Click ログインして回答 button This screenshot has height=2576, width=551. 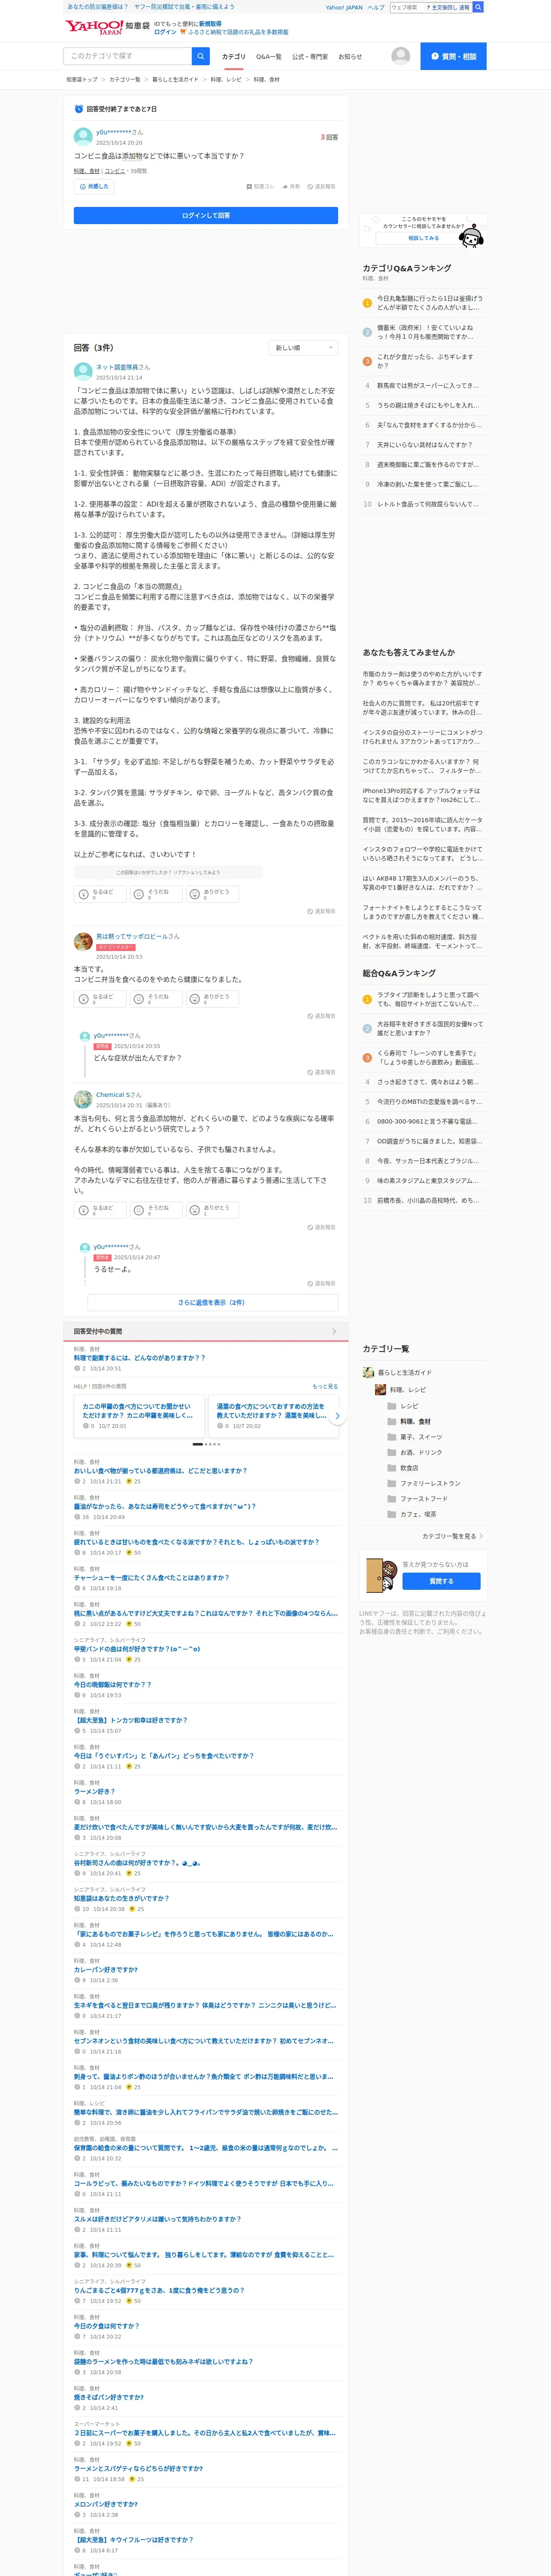206,215
